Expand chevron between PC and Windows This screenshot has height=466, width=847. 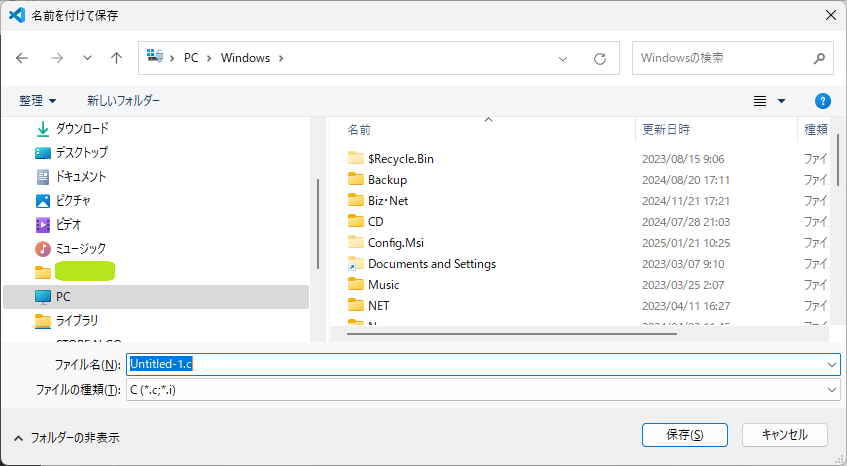click(209, 58)
